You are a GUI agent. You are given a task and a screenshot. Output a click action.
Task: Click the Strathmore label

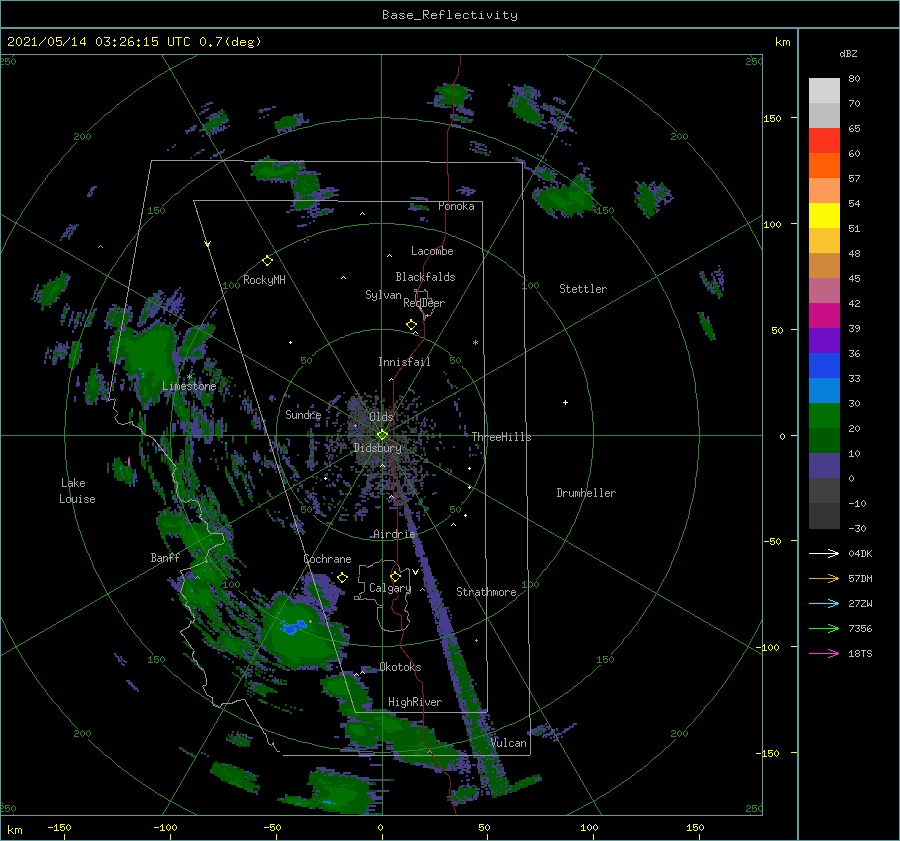[x=486, y=592]
